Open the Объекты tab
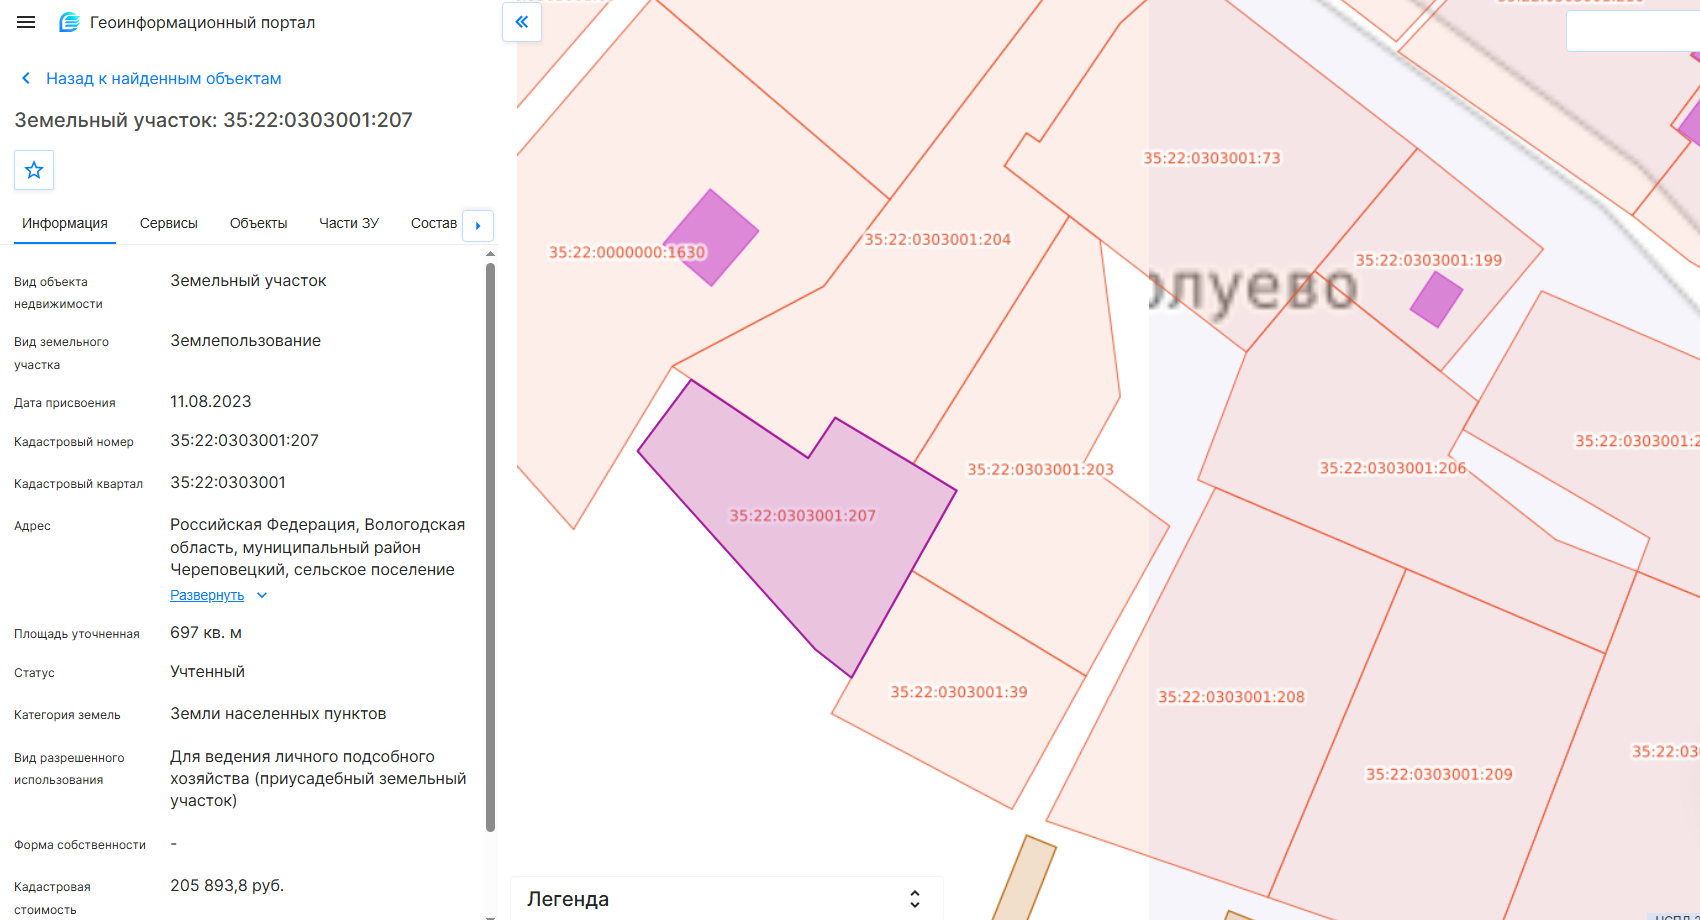 coord(259,223)
